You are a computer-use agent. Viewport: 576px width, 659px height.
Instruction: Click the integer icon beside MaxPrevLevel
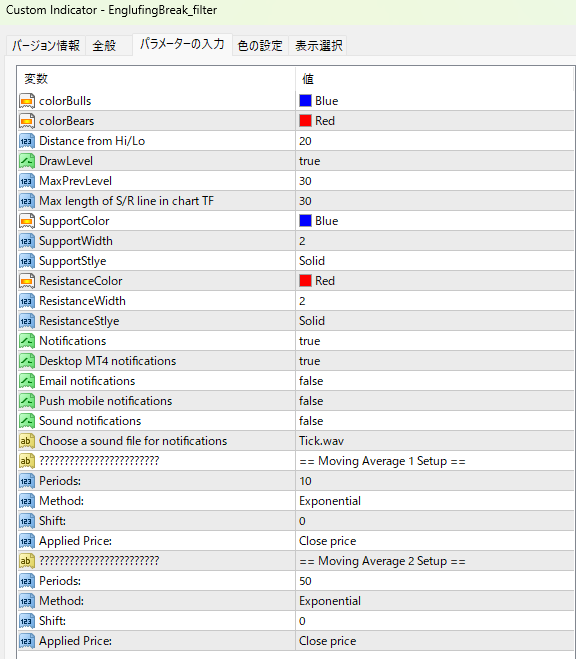click(26, 181)
